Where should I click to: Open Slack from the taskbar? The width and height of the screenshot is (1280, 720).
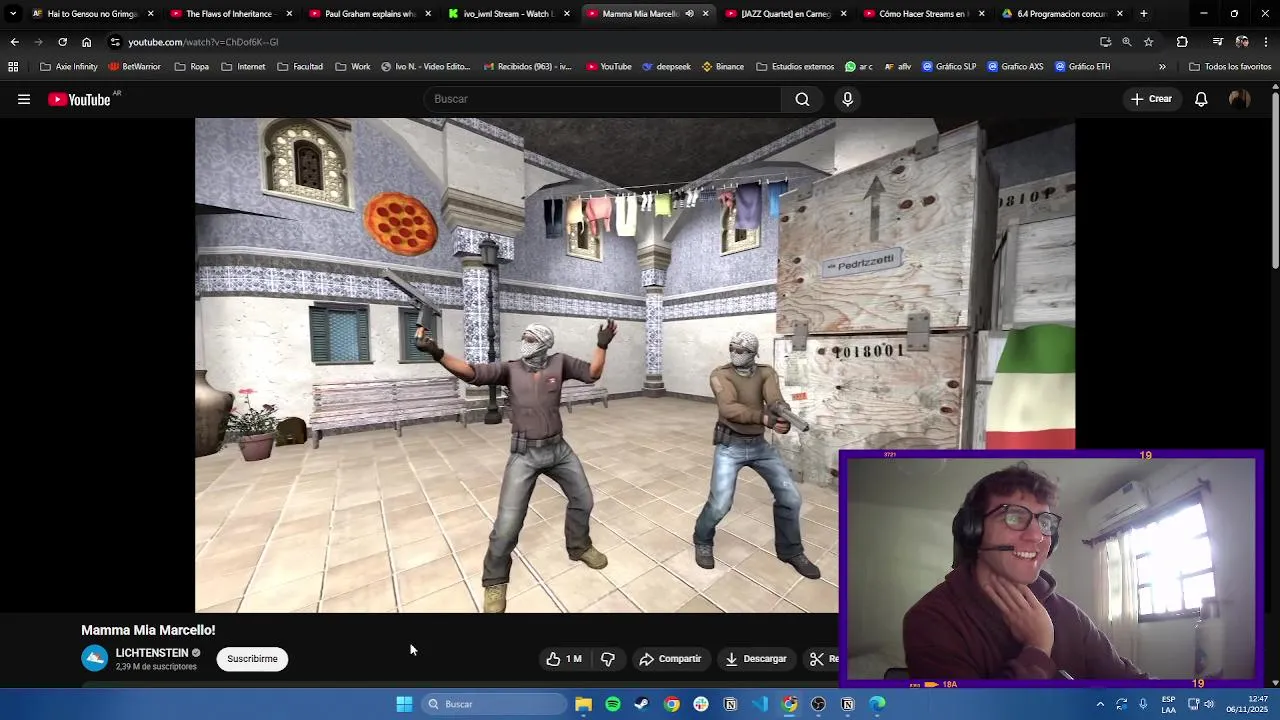click(701, 704)
